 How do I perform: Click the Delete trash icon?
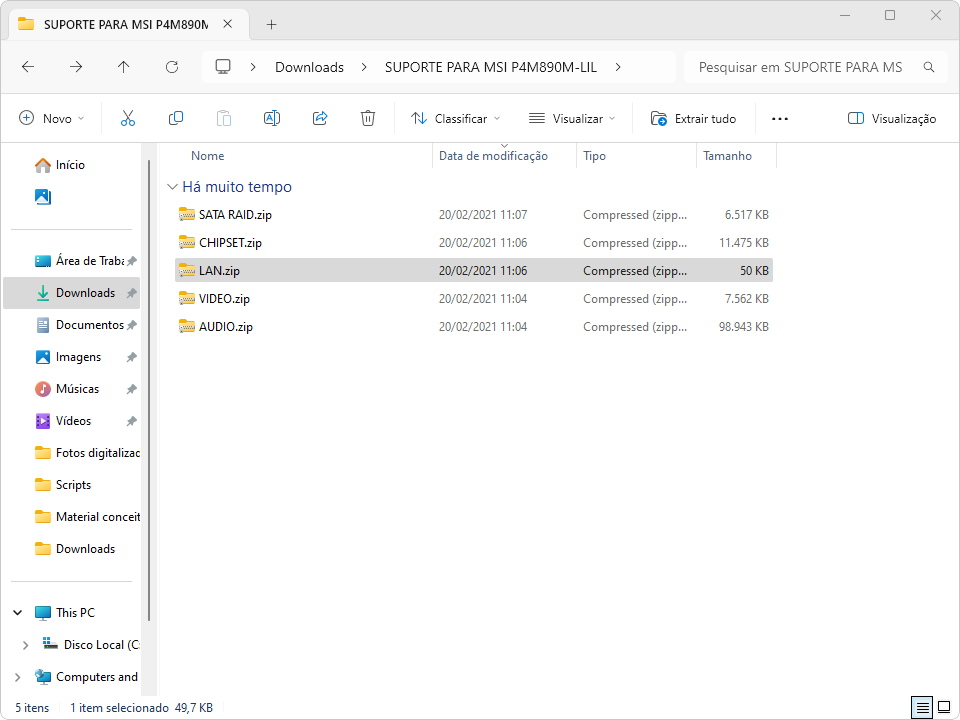click(368, 118)
